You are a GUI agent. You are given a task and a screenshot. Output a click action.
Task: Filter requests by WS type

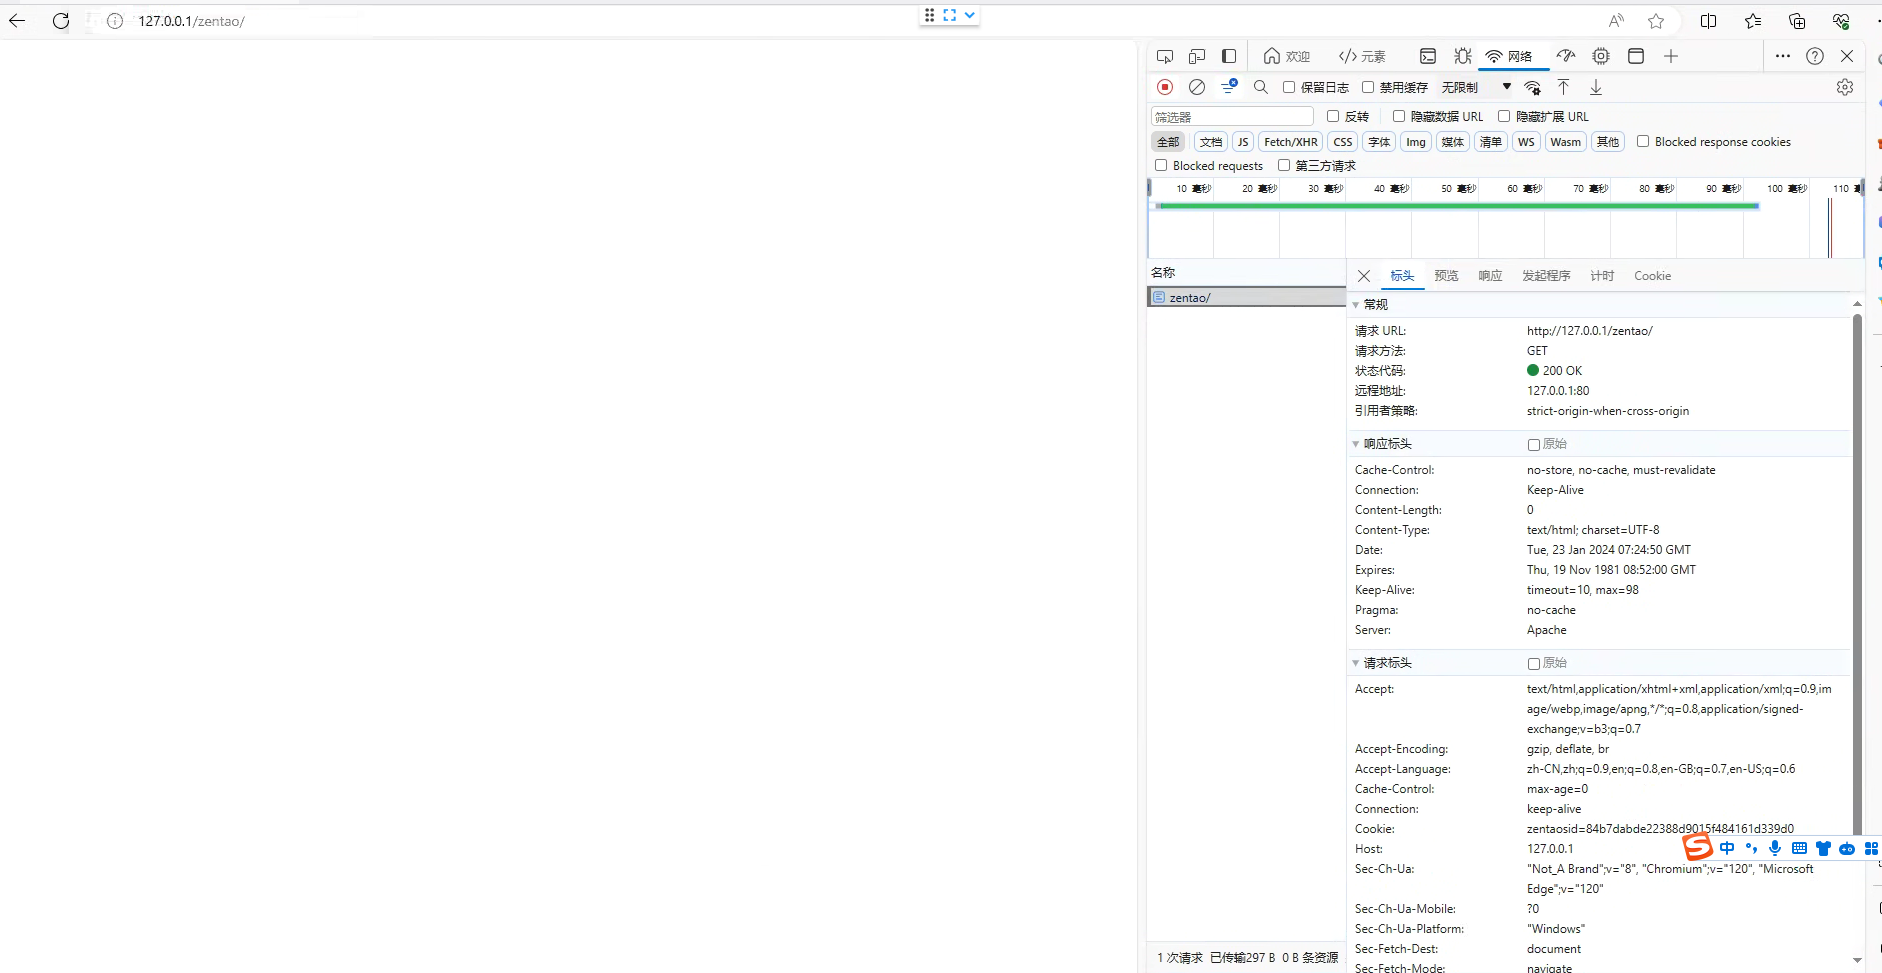click(x=1526, y=142)
